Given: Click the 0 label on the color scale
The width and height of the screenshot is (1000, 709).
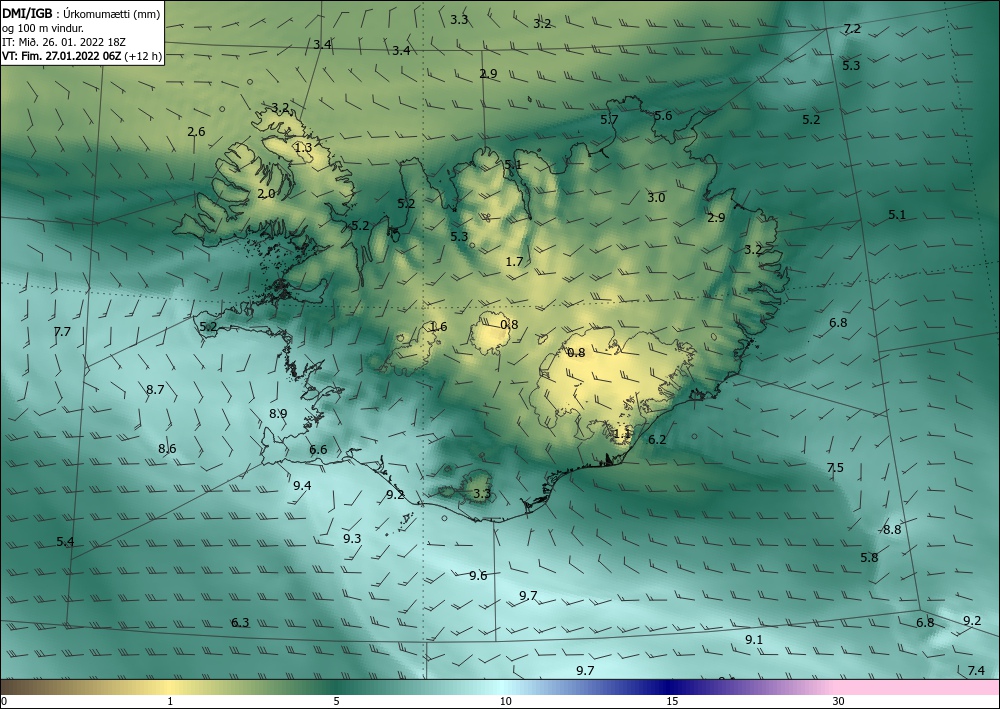Looking at the screenshot, I should coord(4,701).
